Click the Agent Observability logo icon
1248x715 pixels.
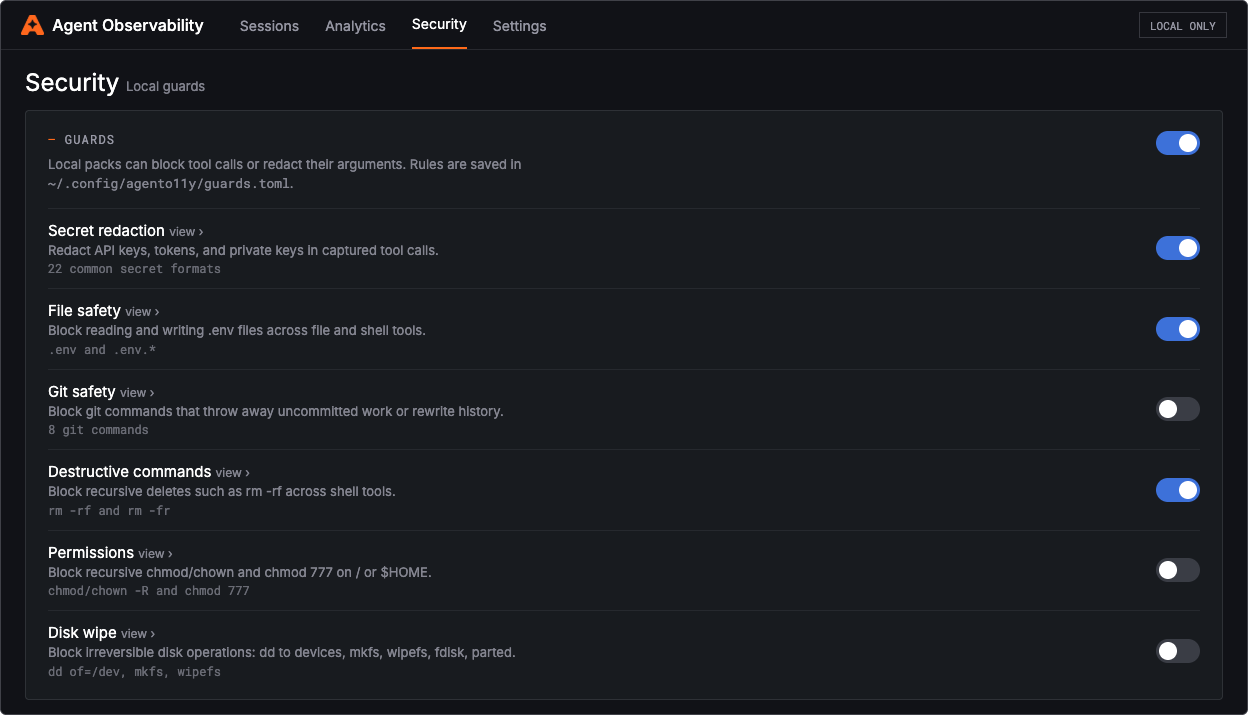[33, 25]
